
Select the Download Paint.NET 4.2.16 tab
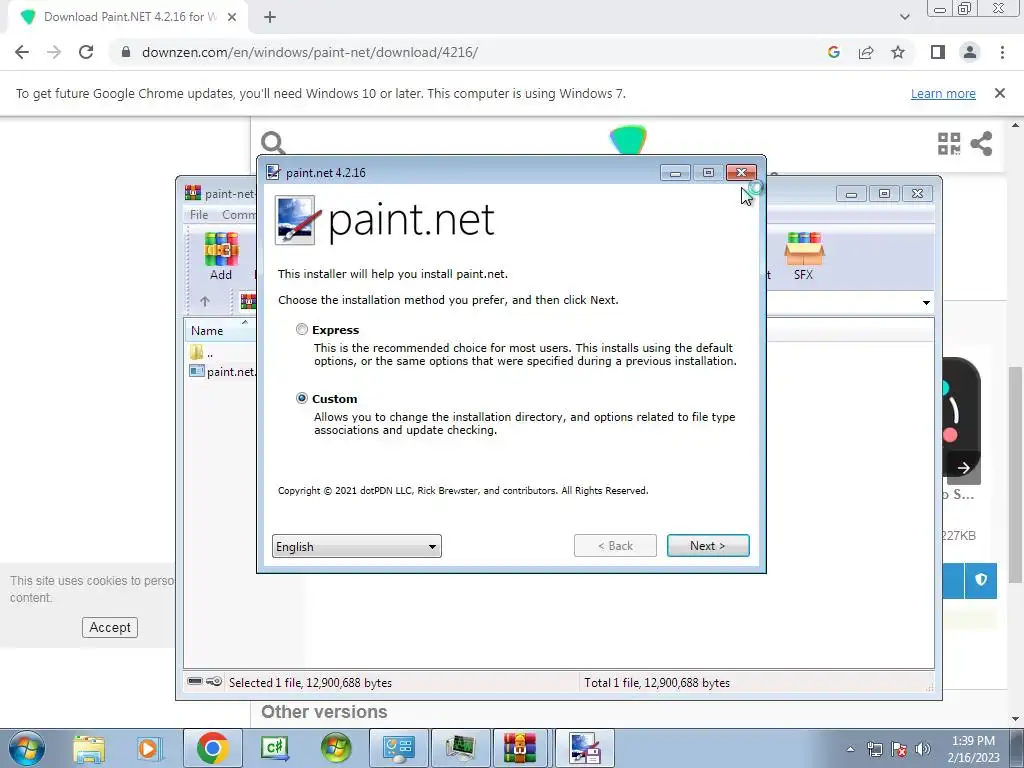point(127,17)
